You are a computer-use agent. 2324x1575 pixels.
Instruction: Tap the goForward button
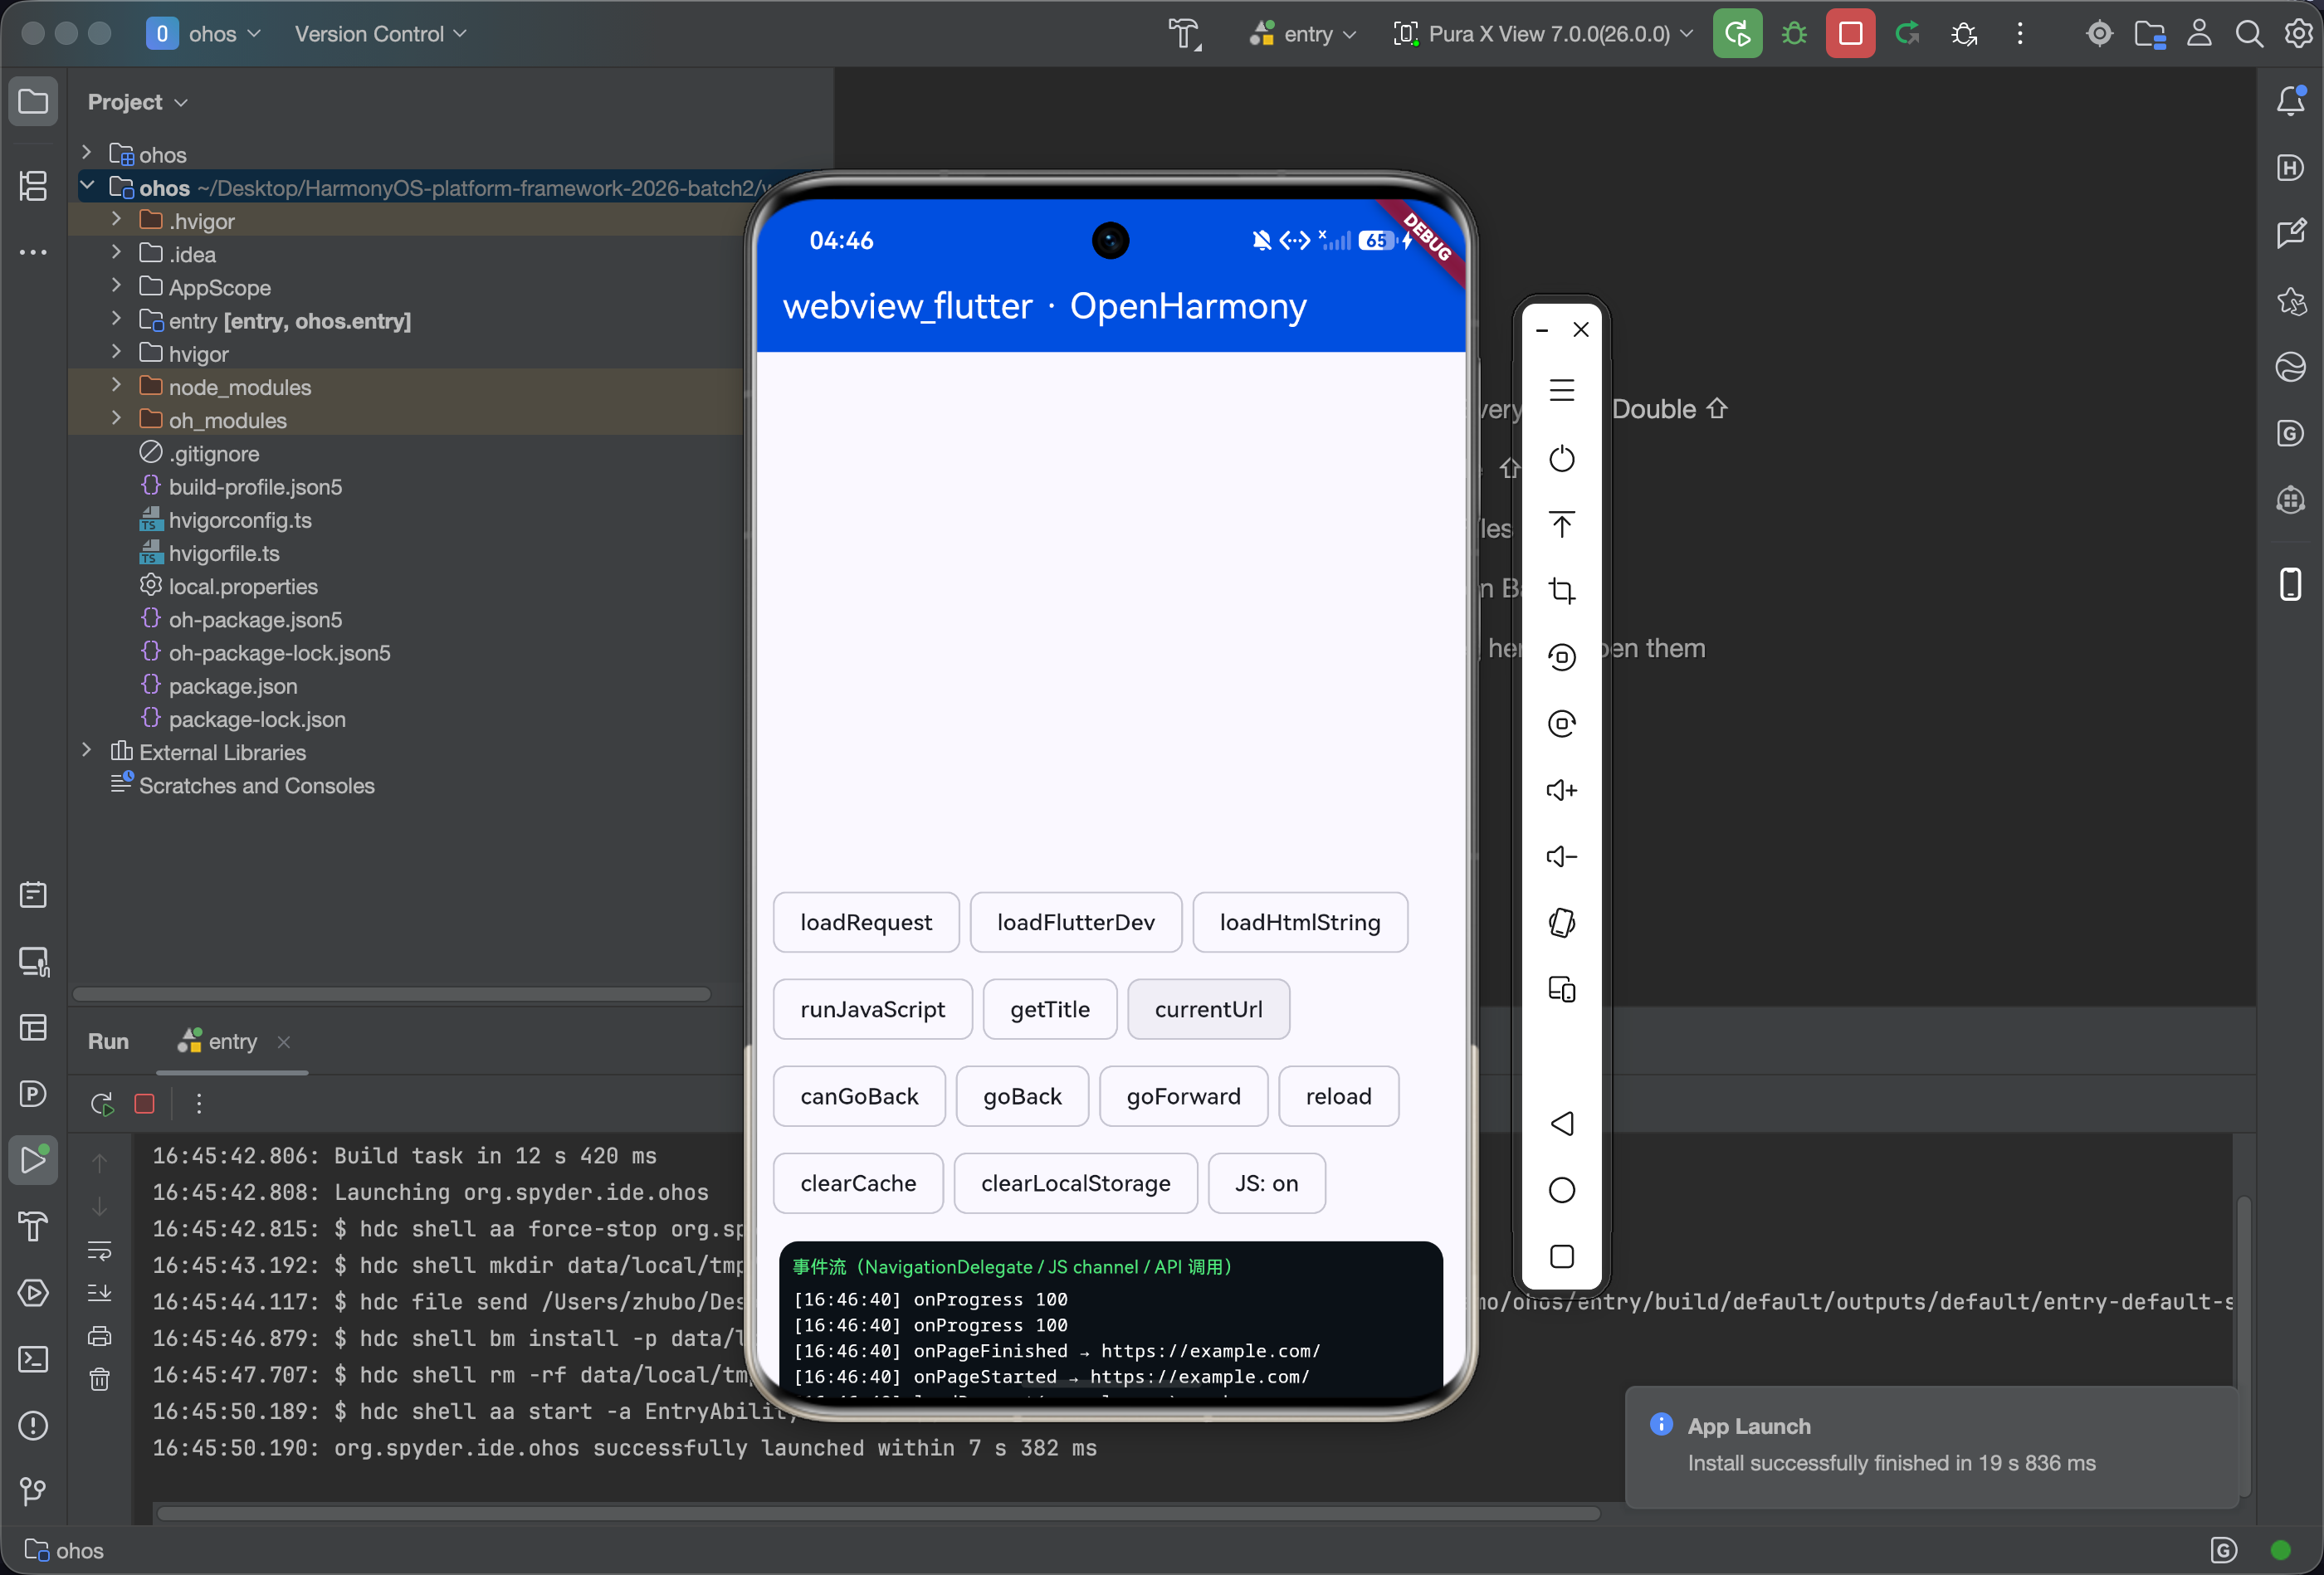pyautogui.click(x=1183, y=1097)
